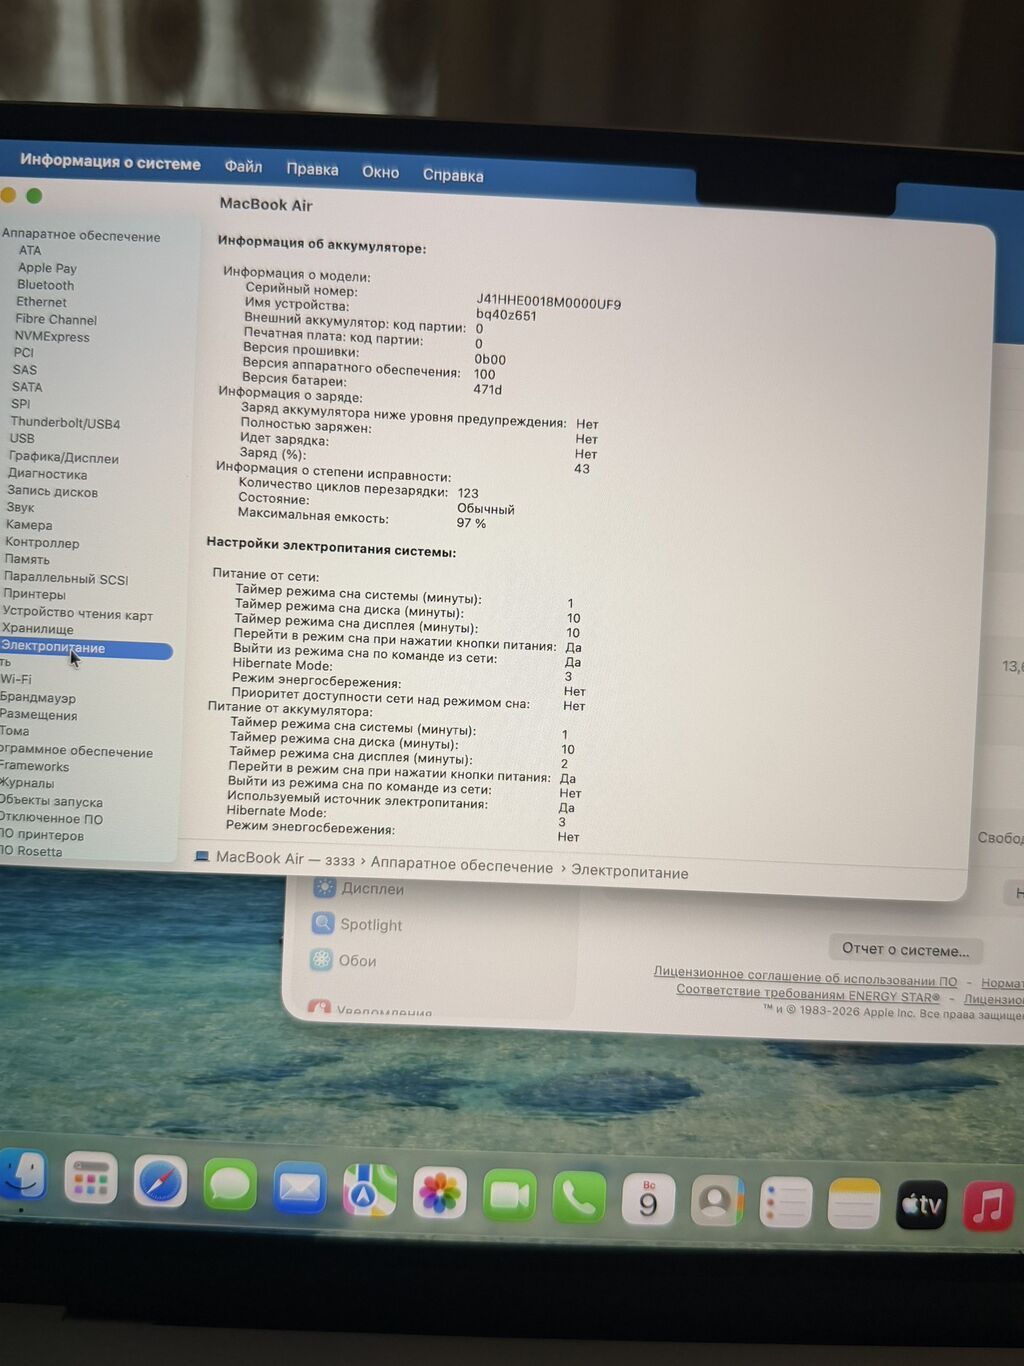The width and height of the screenshot is (1024, 1366).
Task: Open Mail app in the Dock
Action: point(300,1188)
